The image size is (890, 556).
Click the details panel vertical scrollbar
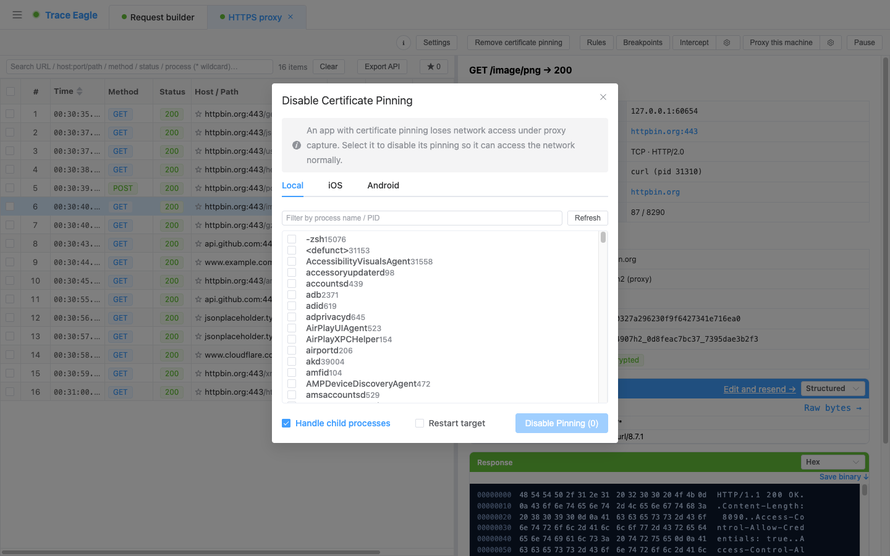click(x=885, y=250)
